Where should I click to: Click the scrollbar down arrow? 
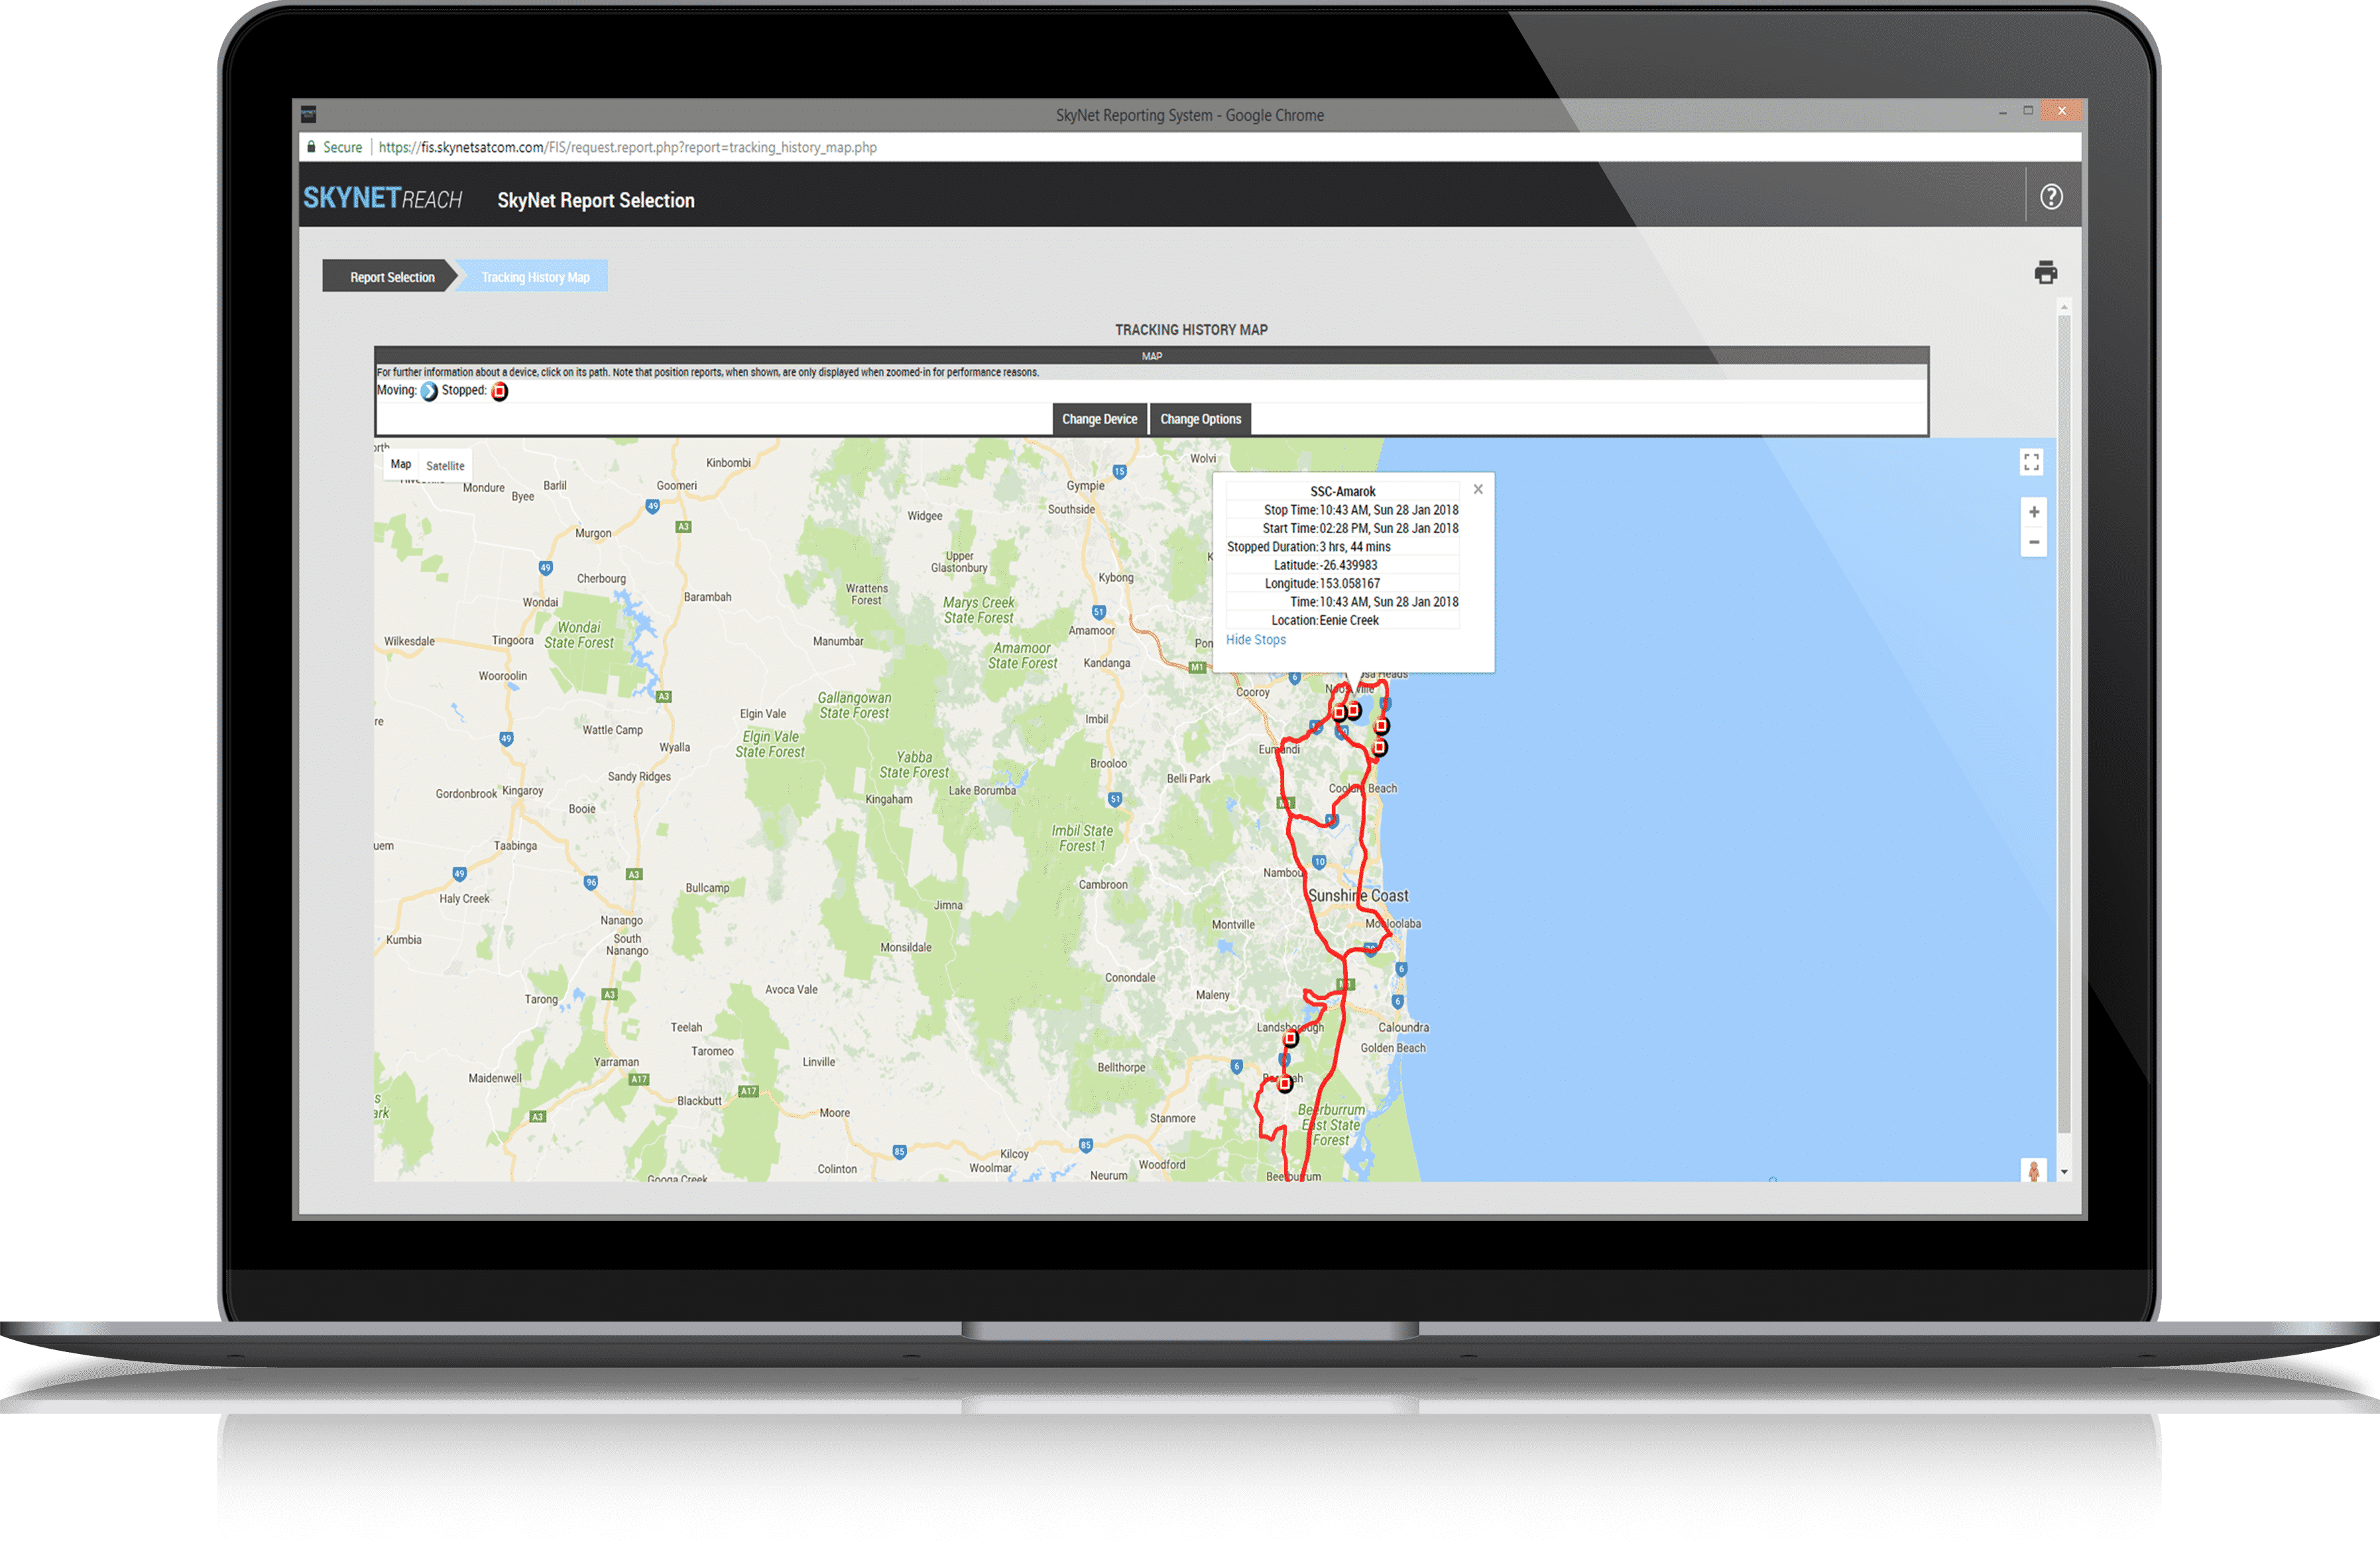tap(2064, 1172)
